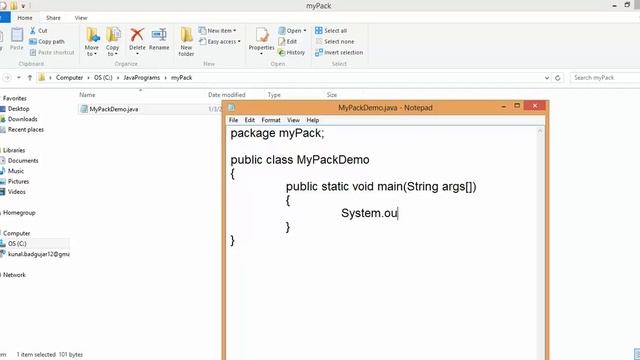
Task: Click the History button
Action: pyautogui.click(x=291, y=52)
